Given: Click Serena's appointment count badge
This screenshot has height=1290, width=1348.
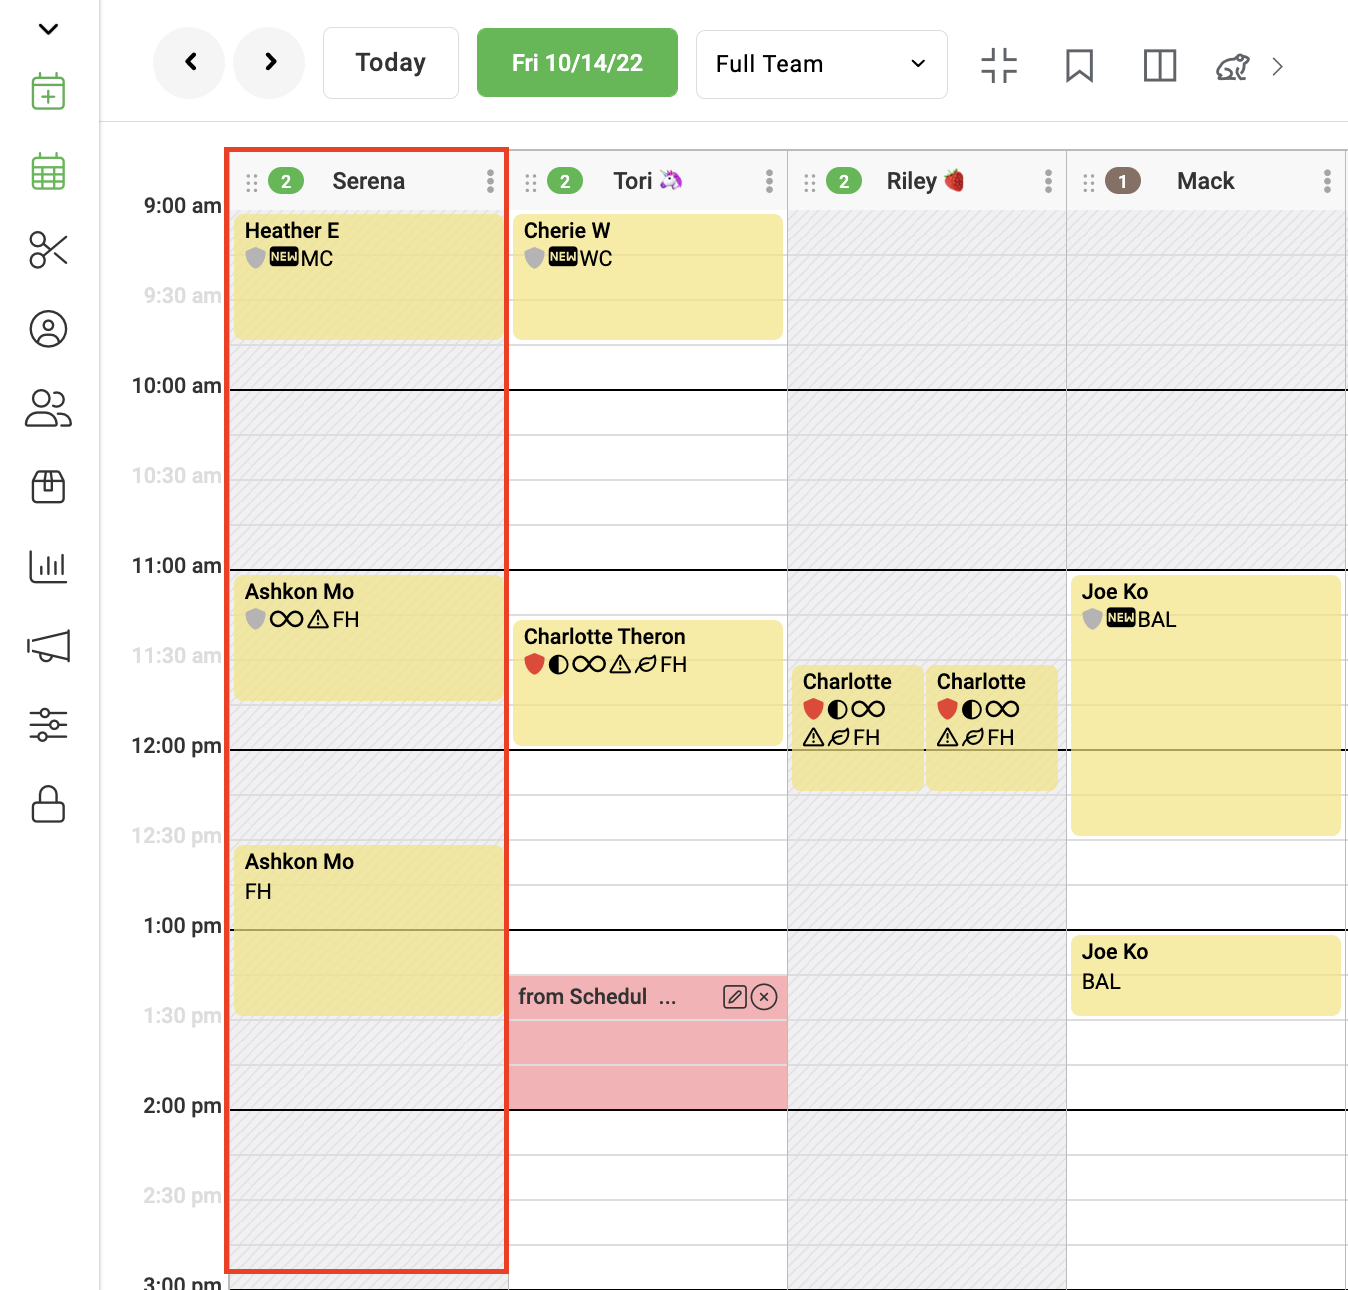Looking at the screenshot, I should point(286,181).
